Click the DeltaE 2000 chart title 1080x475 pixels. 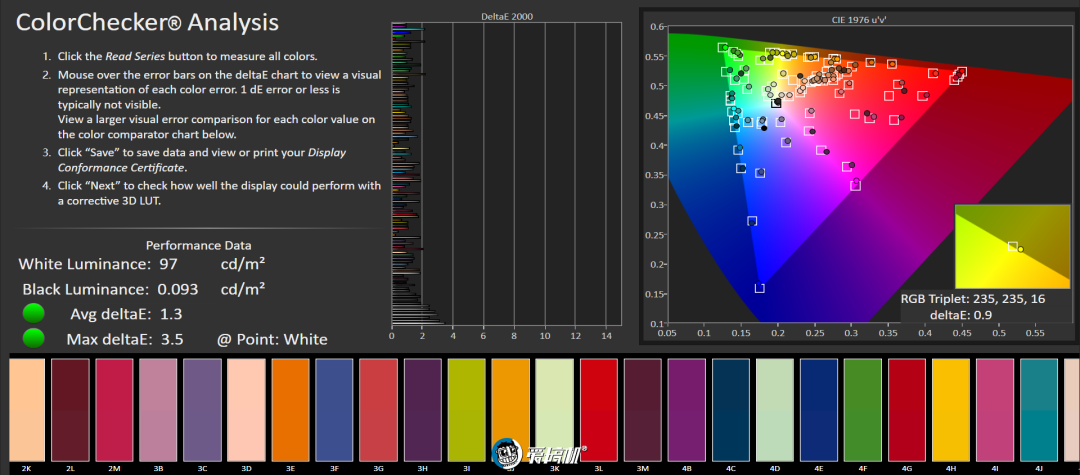[507, 16]
